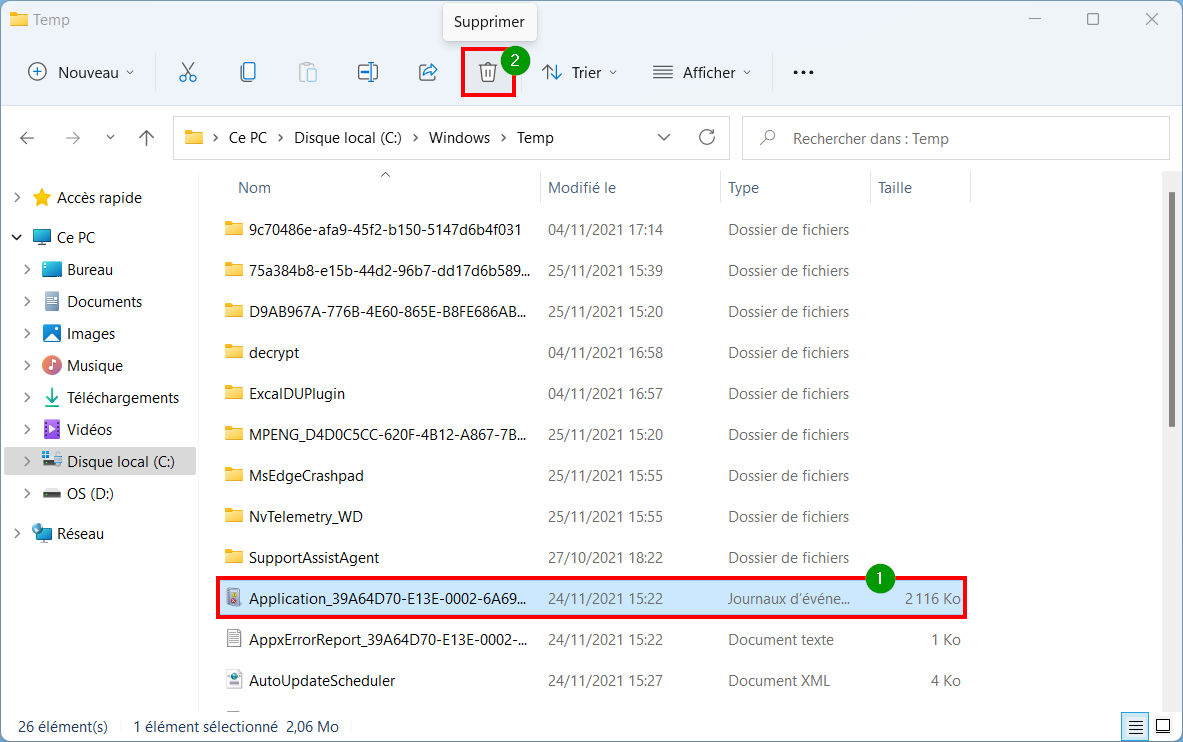Switch to large thumbnails view in status bar
Viewport: 1183px width, 742px height.
(x=1163, y=727)
